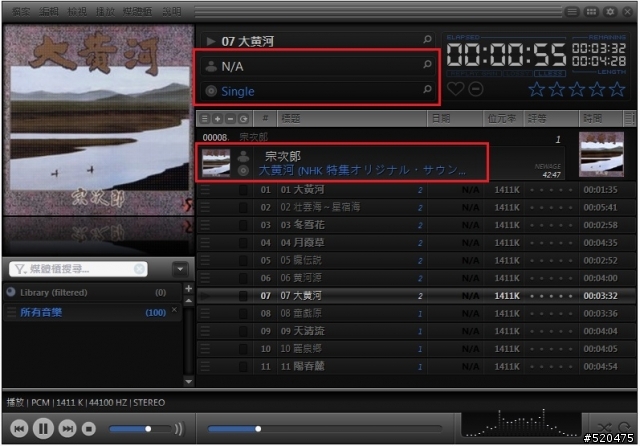Screen dimensions: 640x446
Task: Open the 檔案 menu
Action: pyautogui.click(x=20, y=12)
